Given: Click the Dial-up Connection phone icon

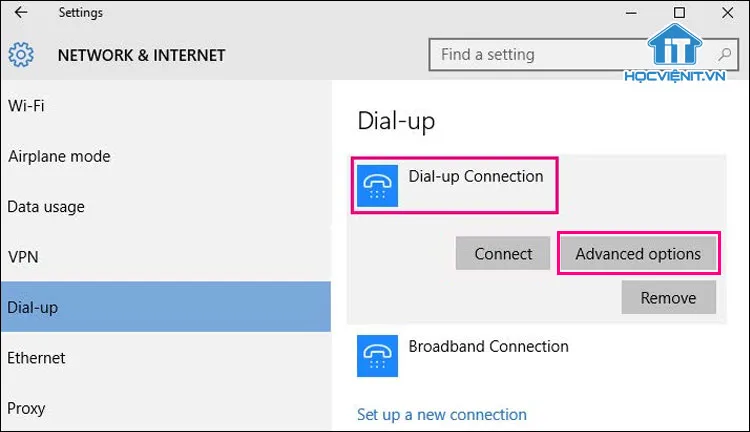Looking at the screenshot, I should point(376,184).
